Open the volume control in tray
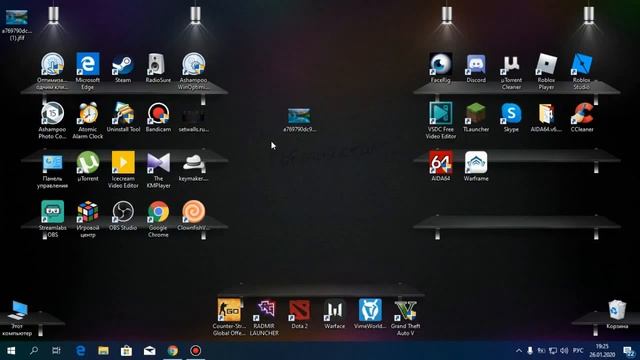The height and width of the screenshot is (360, 640). (x=564, y=351)
